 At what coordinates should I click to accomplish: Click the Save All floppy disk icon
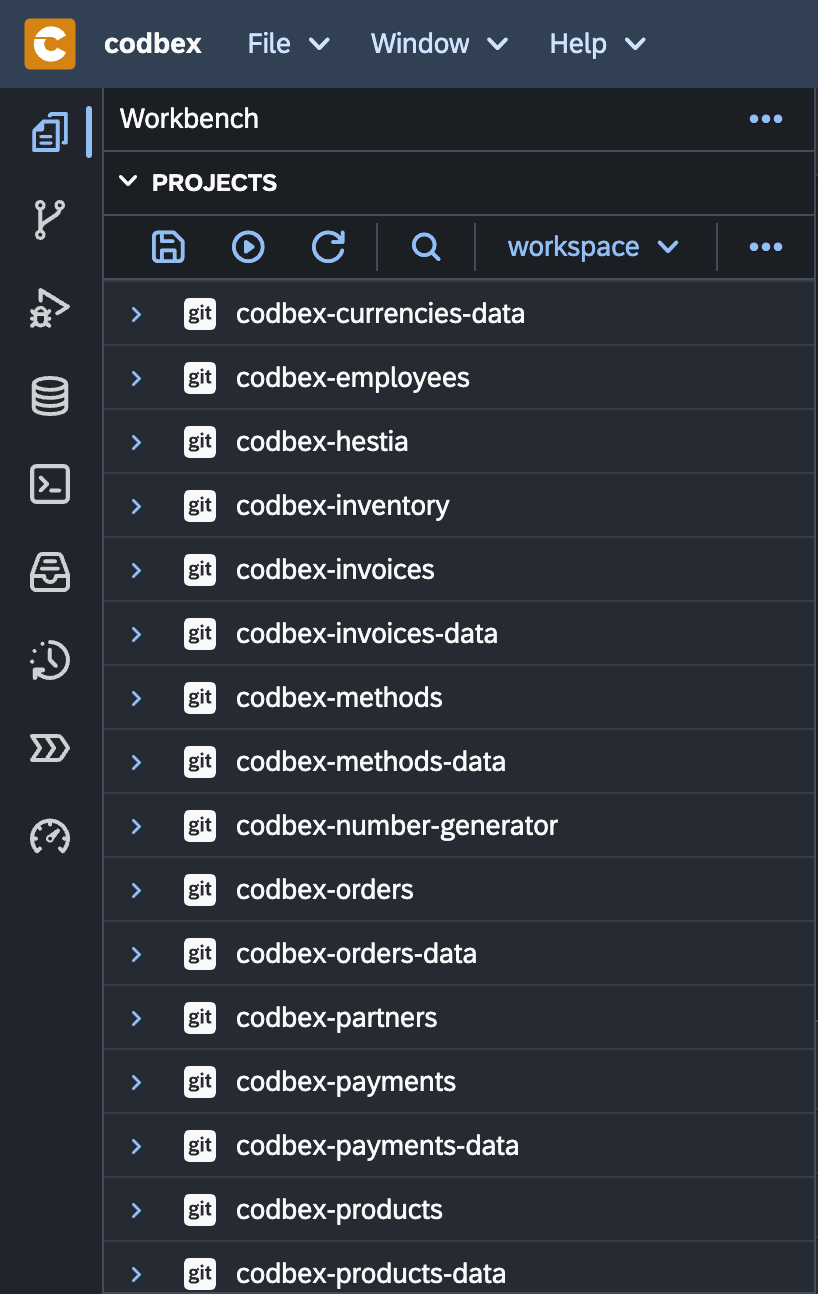coord(168,247)
